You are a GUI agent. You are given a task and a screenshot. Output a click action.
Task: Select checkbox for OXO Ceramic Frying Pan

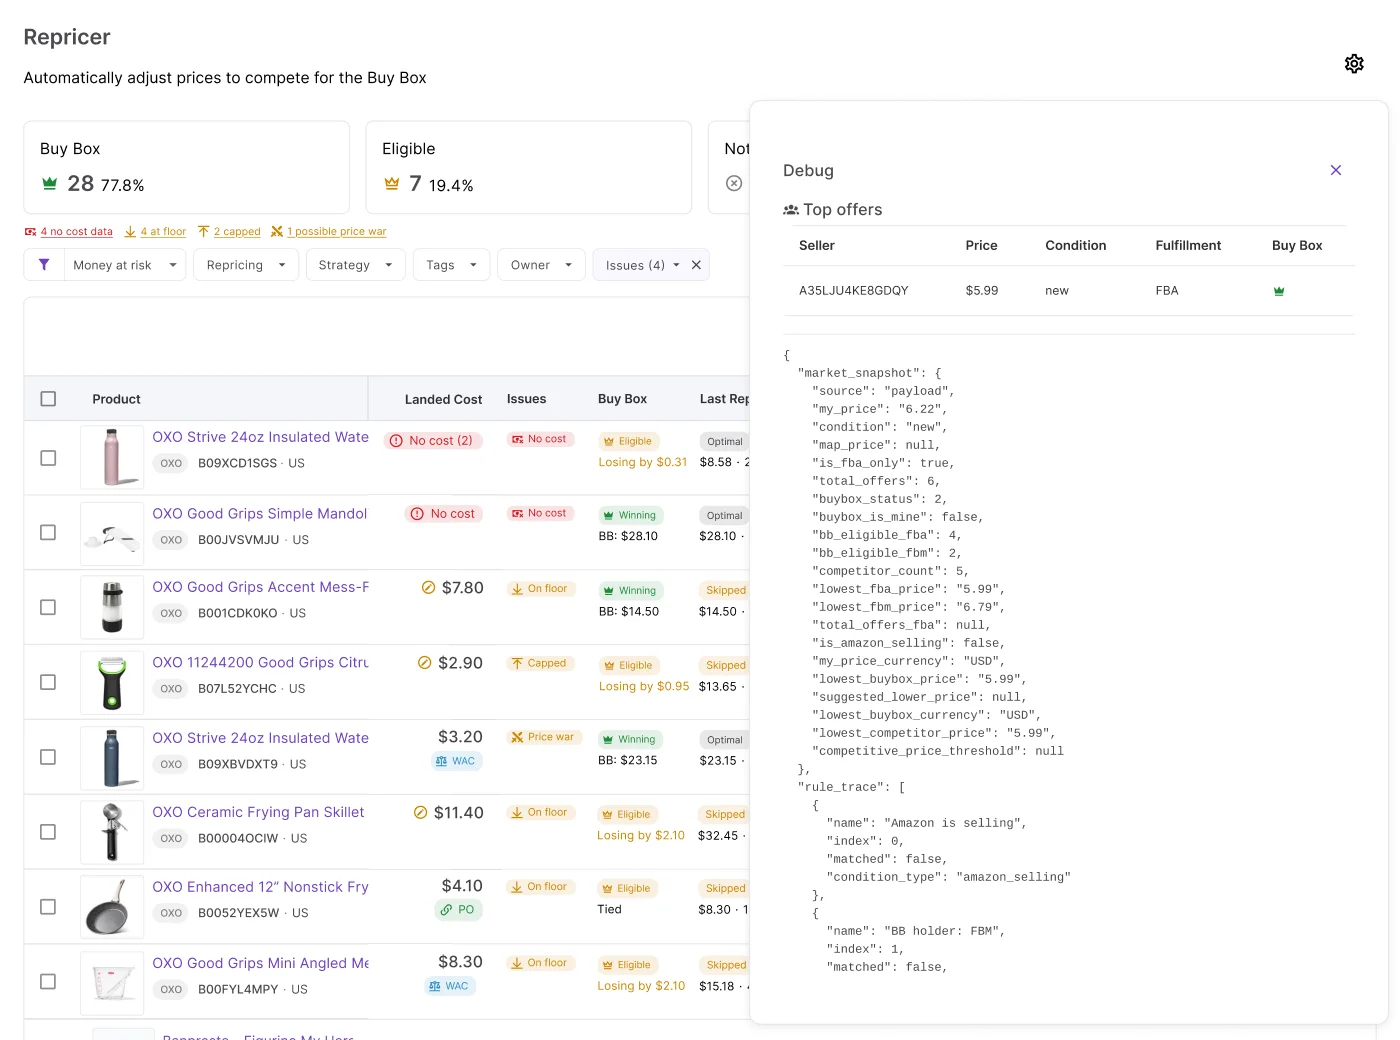coord(48,832)
